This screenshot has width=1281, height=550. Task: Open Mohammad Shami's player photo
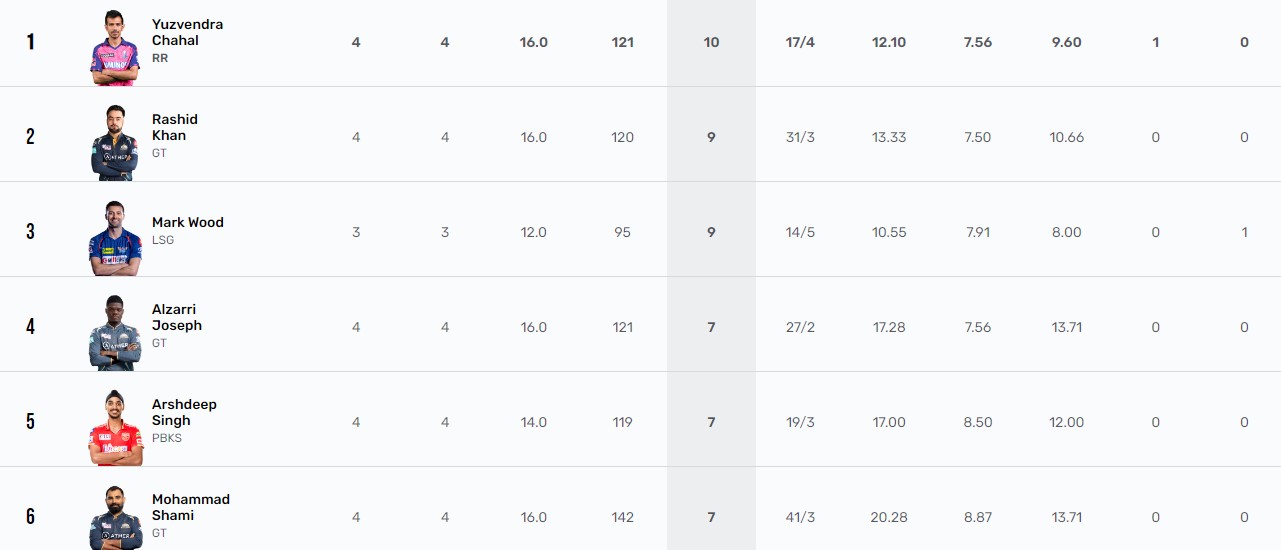[115, 517]
